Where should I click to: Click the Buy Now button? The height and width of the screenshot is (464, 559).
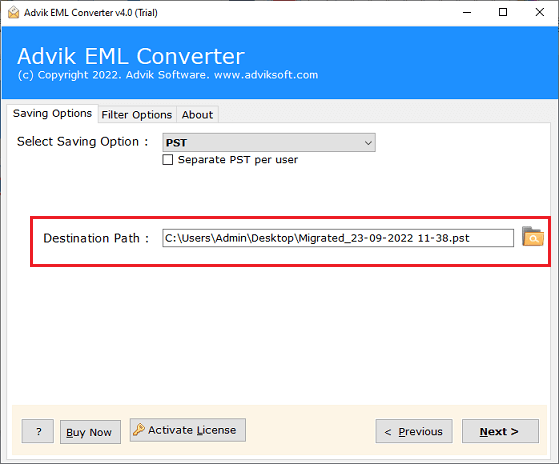tap(90, 432)
